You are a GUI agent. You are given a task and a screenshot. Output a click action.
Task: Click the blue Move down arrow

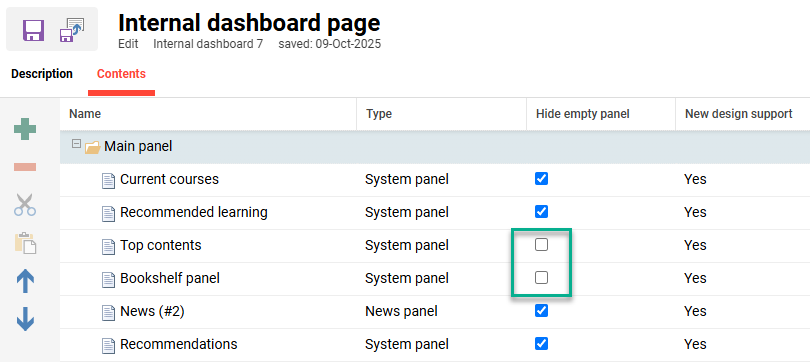point(25,319)
